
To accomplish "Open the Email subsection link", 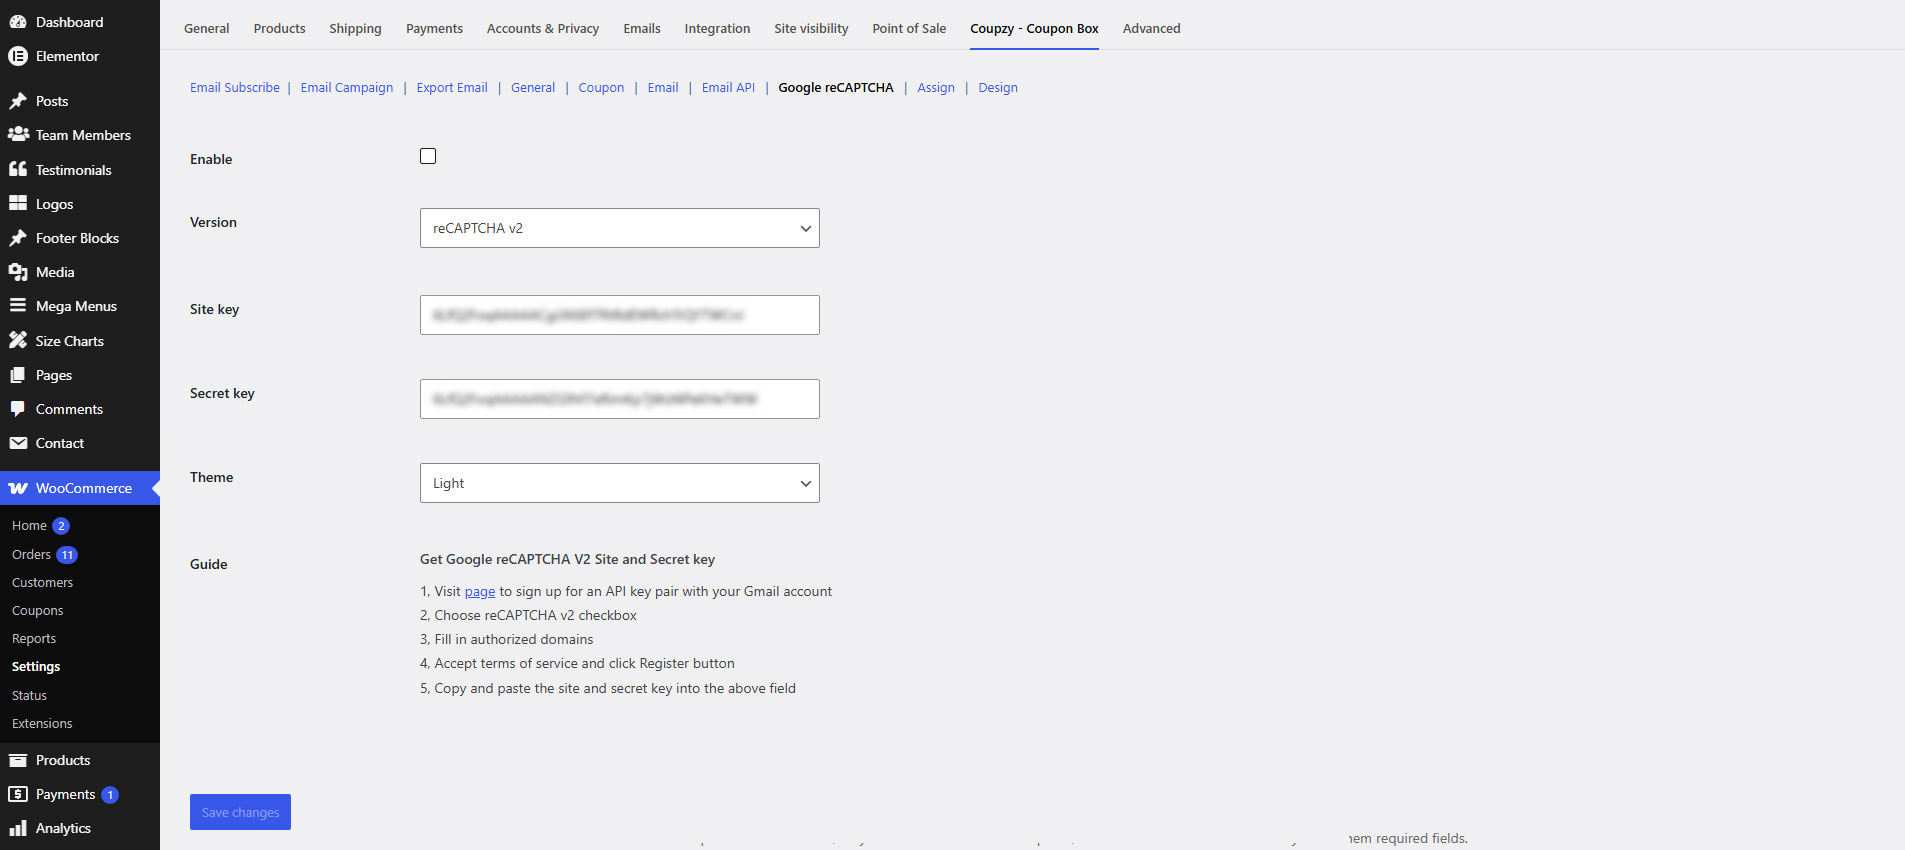I will coord(663,88).
